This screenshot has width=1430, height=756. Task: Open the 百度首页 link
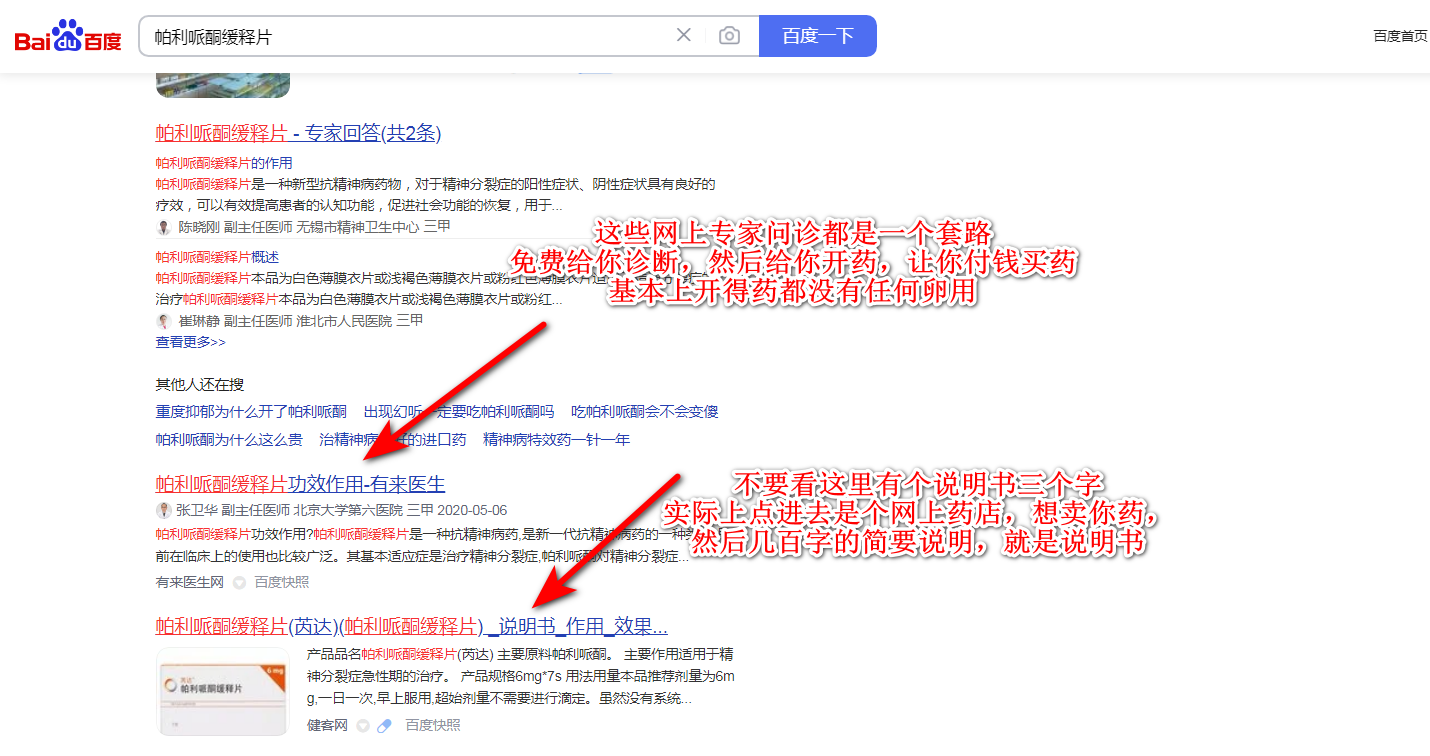tap(1400, 36)
